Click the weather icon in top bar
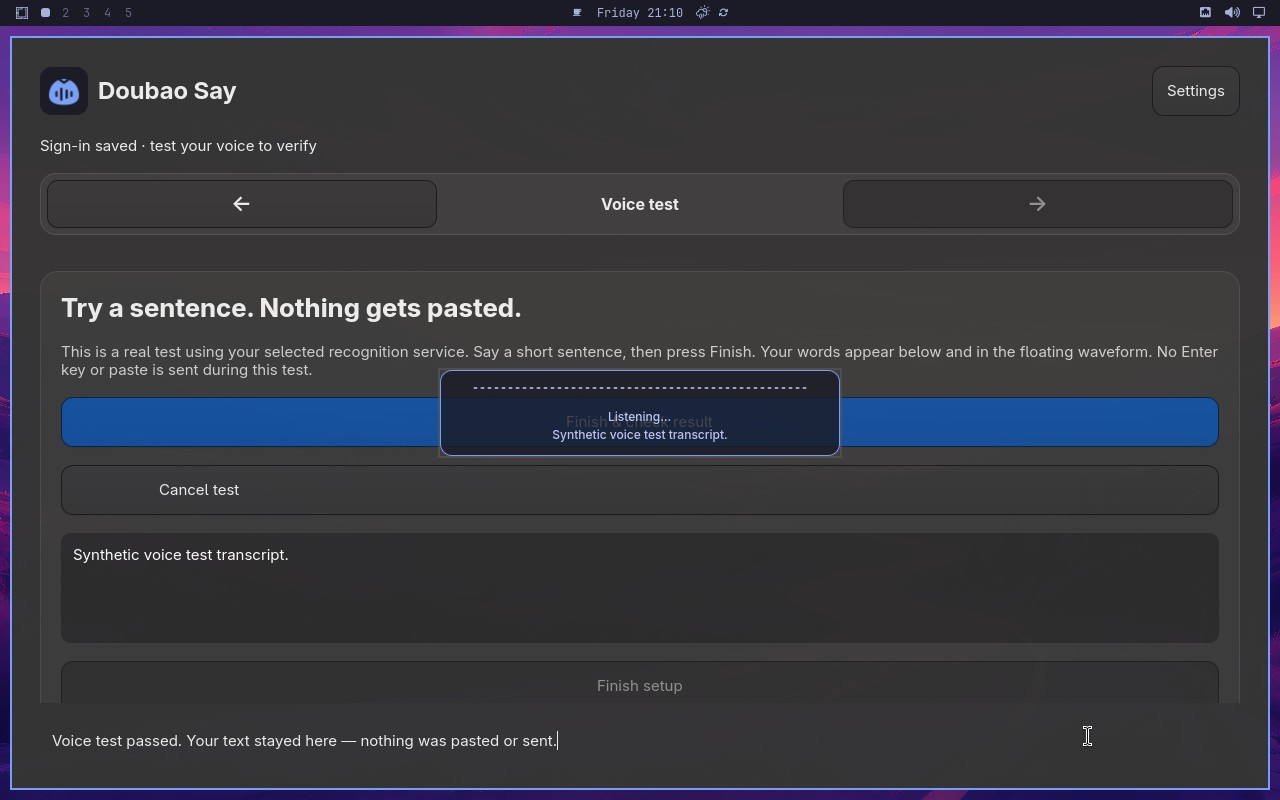Image resolution: width=1280 pixels, height=800 pixels. point(703,13)
